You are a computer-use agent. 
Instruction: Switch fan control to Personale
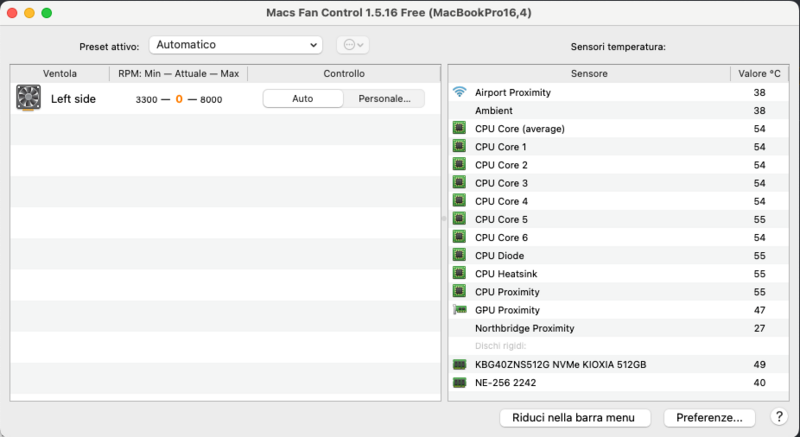(384, 99)
